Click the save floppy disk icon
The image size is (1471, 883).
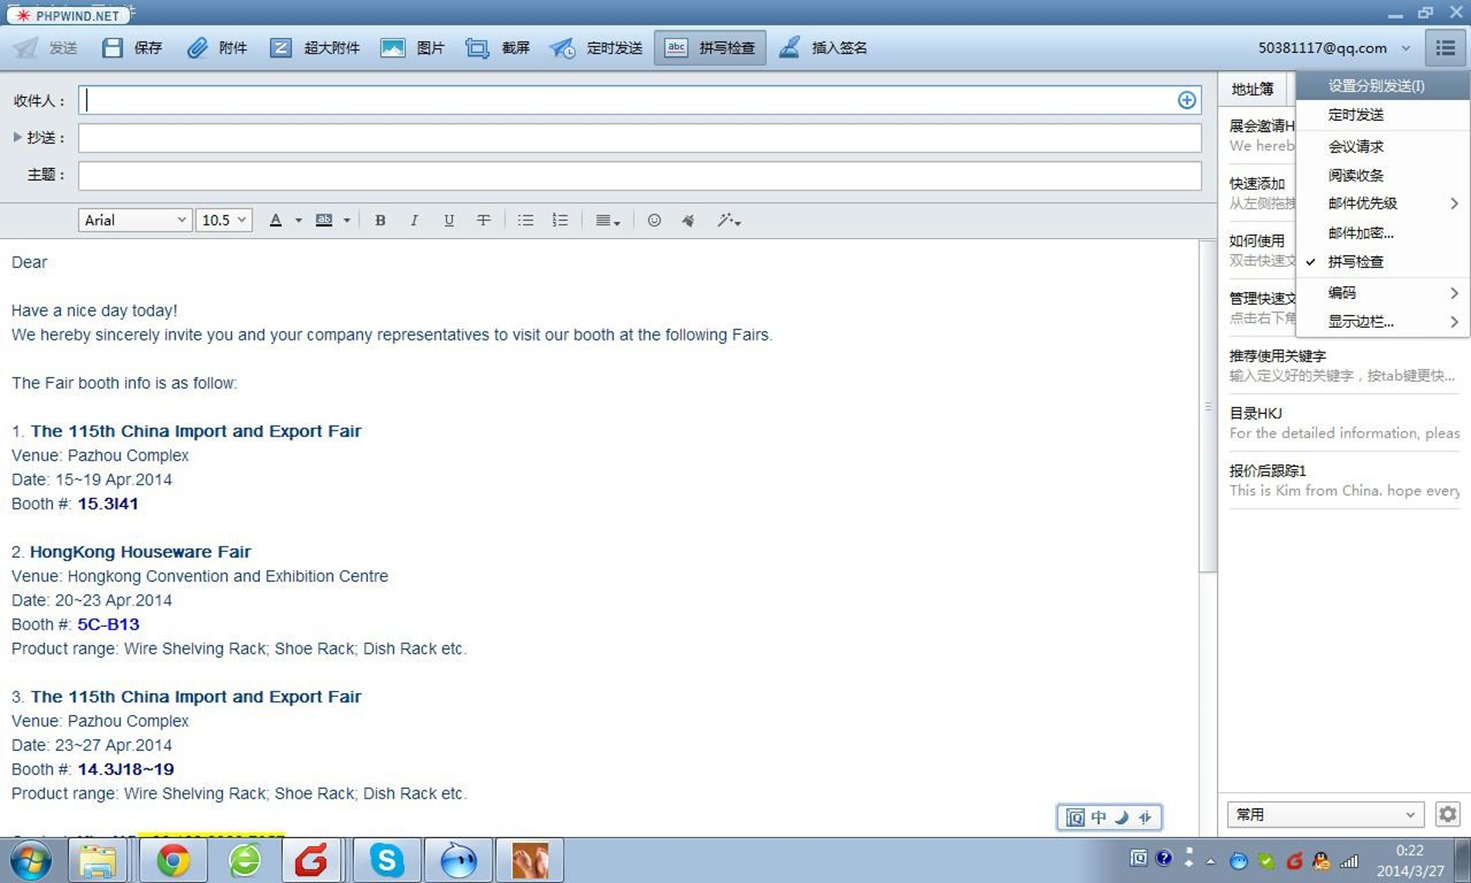[x=113, y=48]
